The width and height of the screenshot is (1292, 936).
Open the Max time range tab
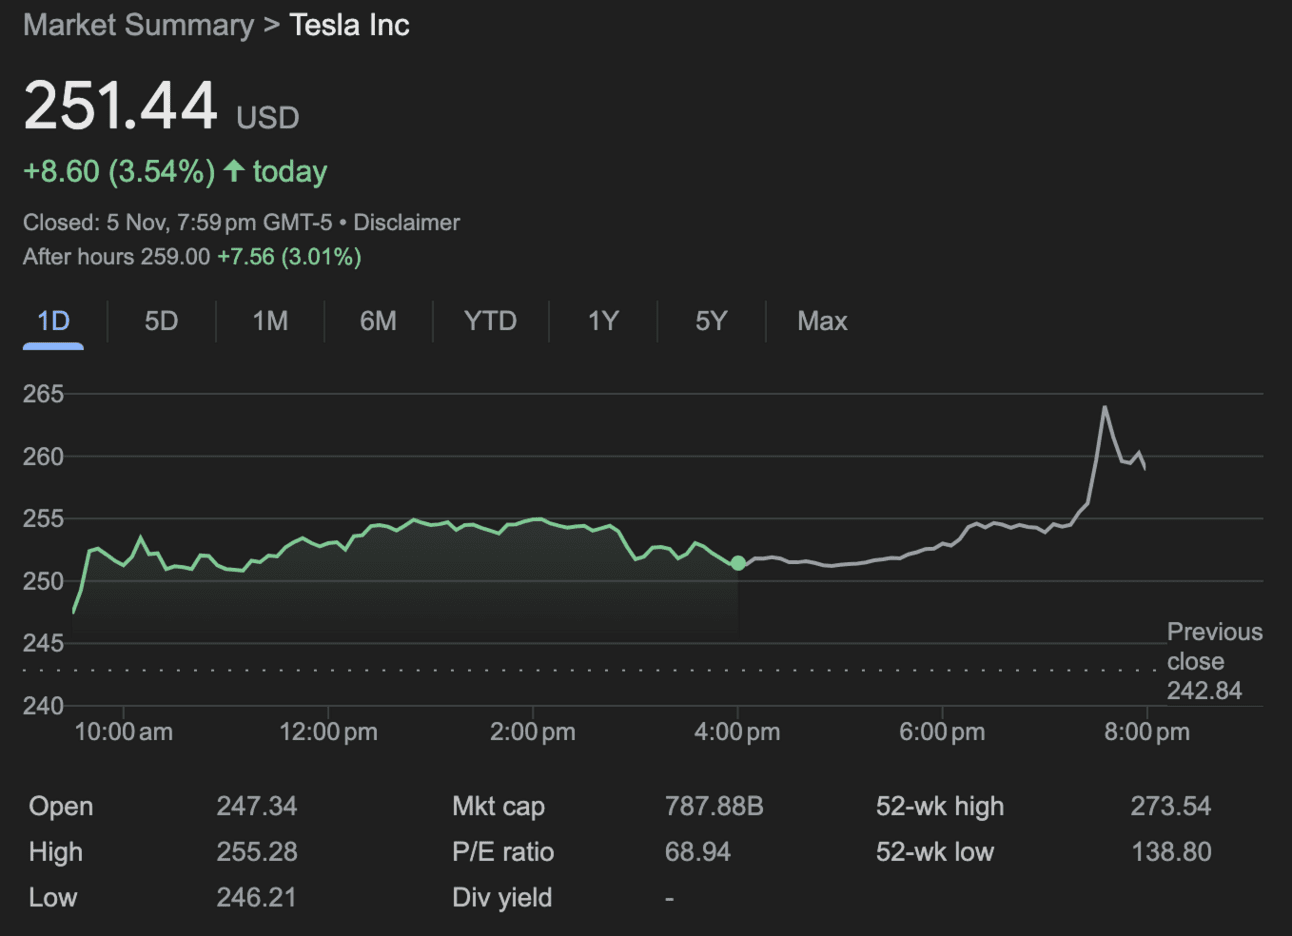(x=822, y=321)
